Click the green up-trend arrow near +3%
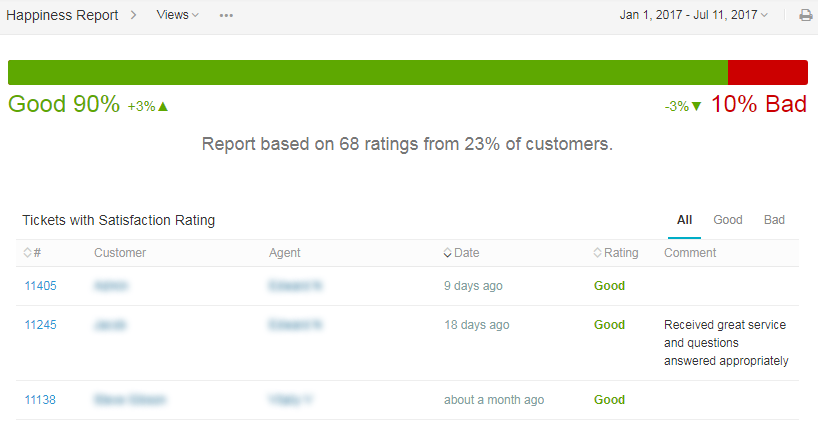This screenshot has height=423, width=818. pos(163,106)
